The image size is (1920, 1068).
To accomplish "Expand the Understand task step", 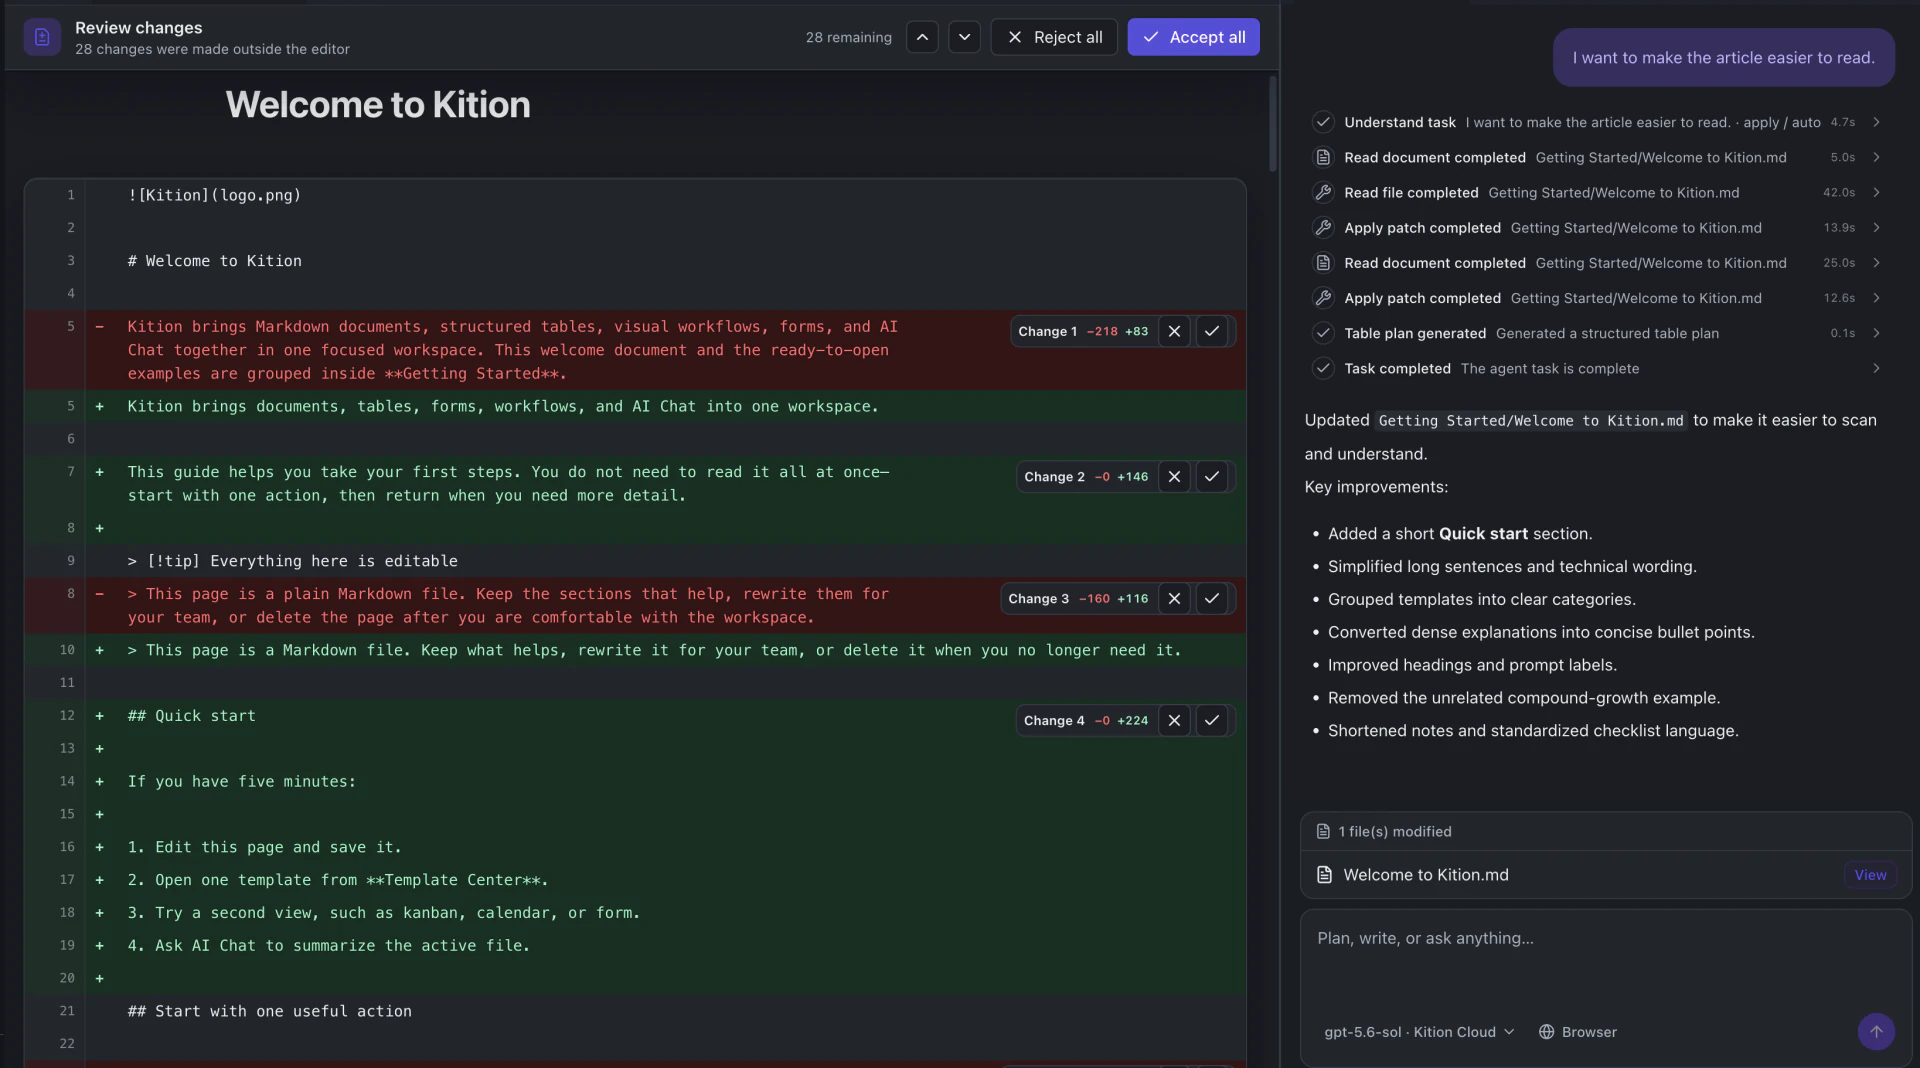I will 1876,122.
